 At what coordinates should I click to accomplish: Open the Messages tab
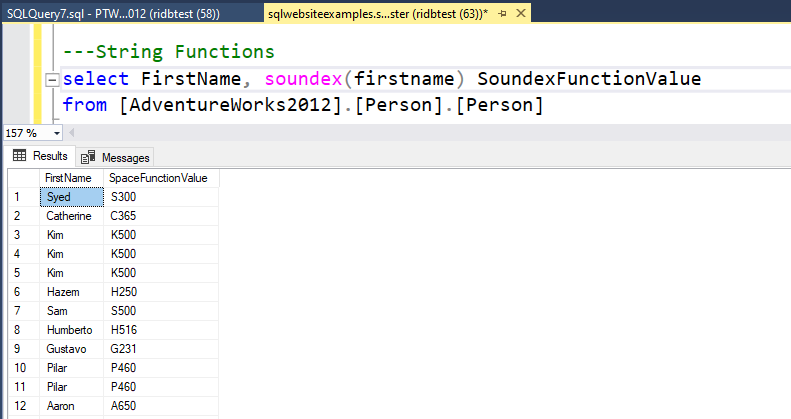click(x=115, y=157)
